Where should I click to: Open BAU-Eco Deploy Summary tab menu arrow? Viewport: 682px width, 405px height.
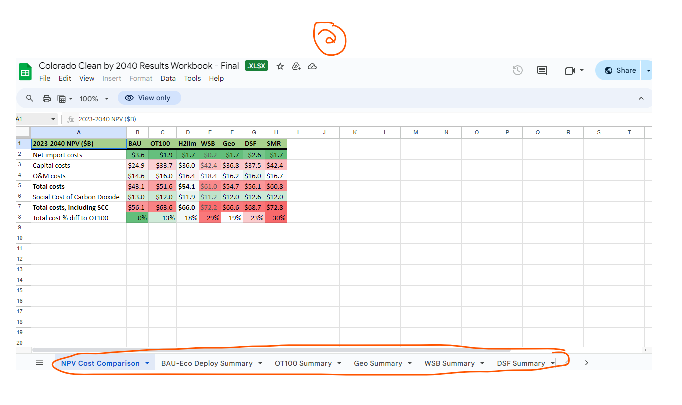(260, 363)
